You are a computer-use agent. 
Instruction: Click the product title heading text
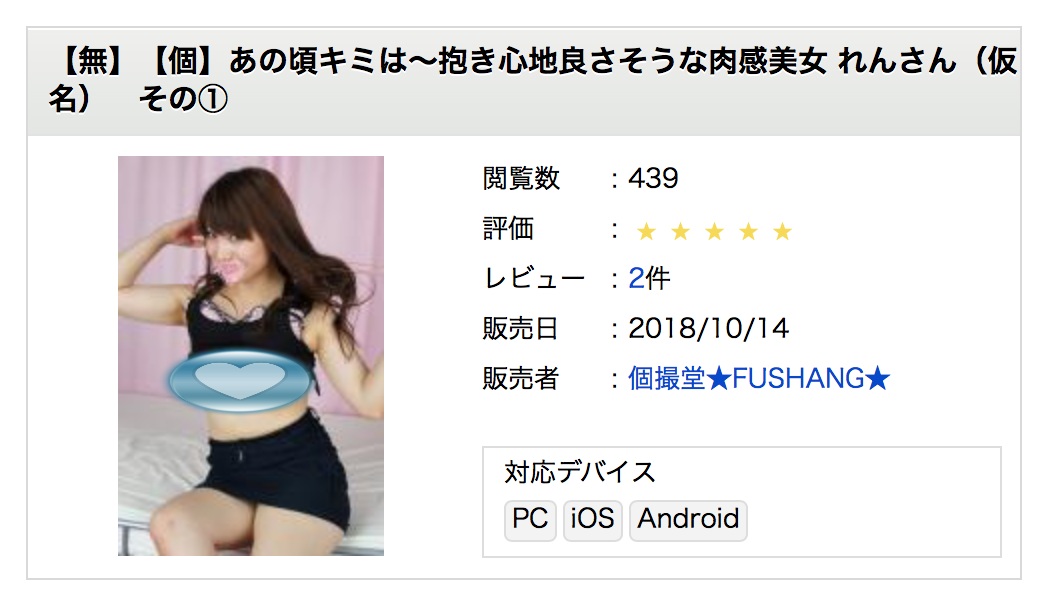pyautogui.click(x=532, y=80)
